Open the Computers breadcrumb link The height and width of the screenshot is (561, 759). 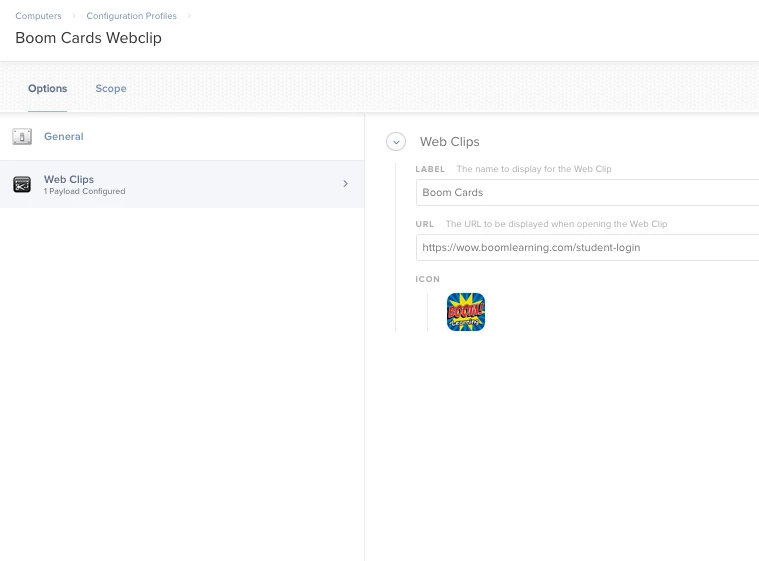pos(38,16)
